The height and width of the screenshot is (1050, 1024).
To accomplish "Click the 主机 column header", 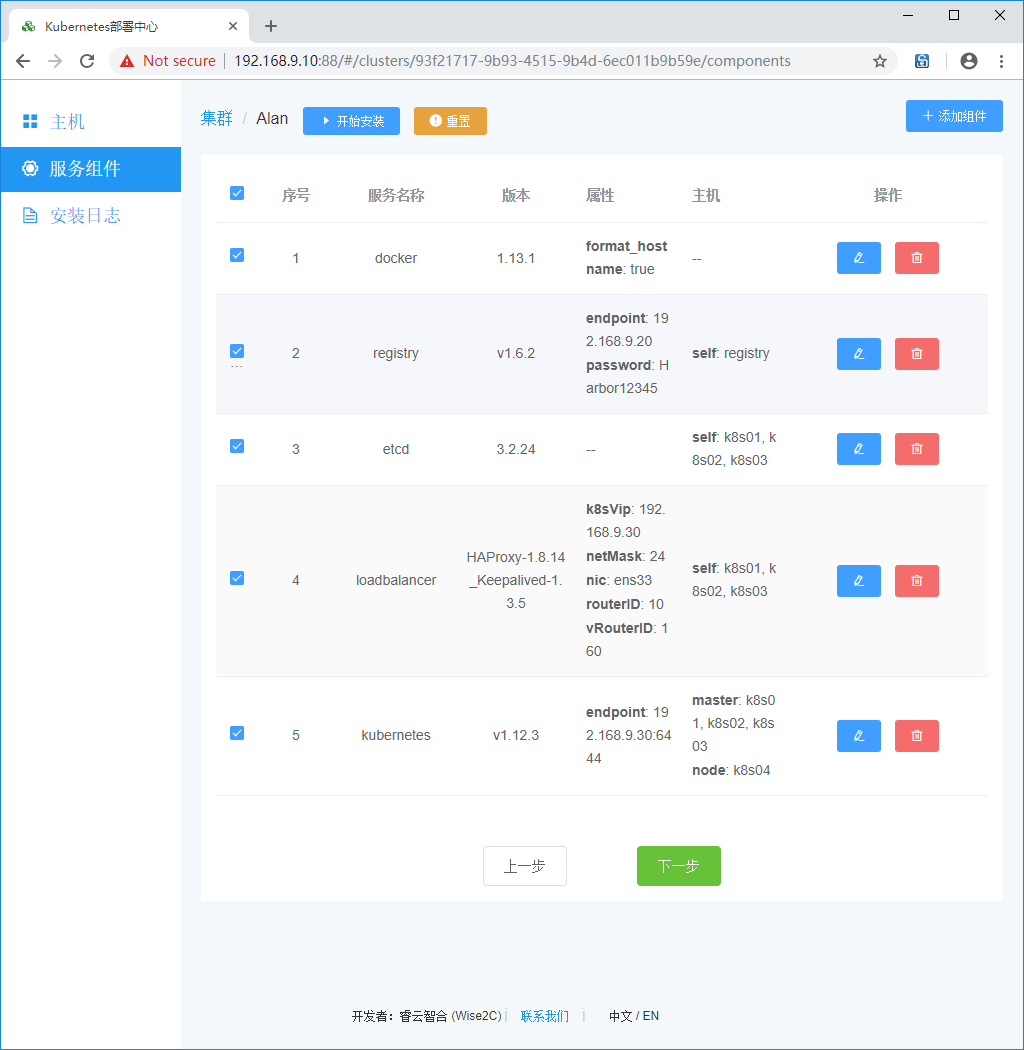I will pyautogui.click(x=706, y=195).
